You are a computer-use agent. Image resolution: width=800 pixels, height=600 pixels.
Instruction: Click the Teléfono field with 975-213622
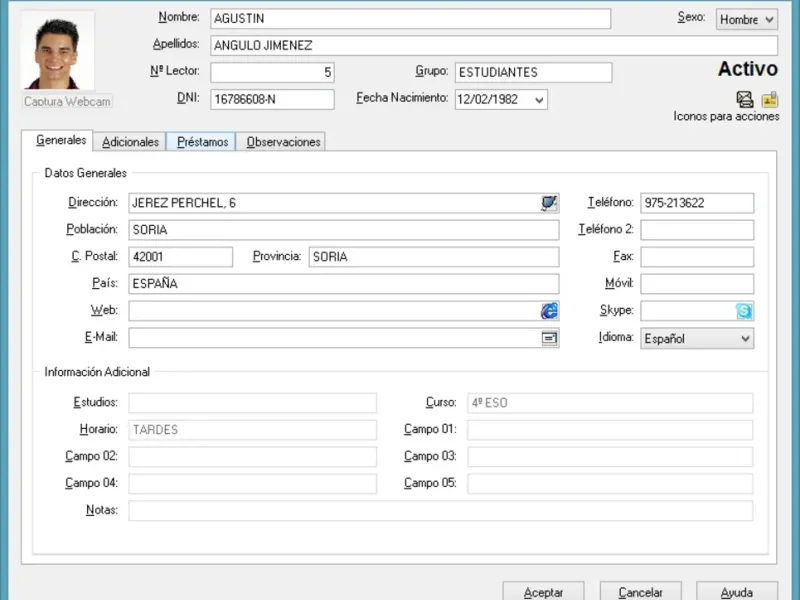coord(697,203)
